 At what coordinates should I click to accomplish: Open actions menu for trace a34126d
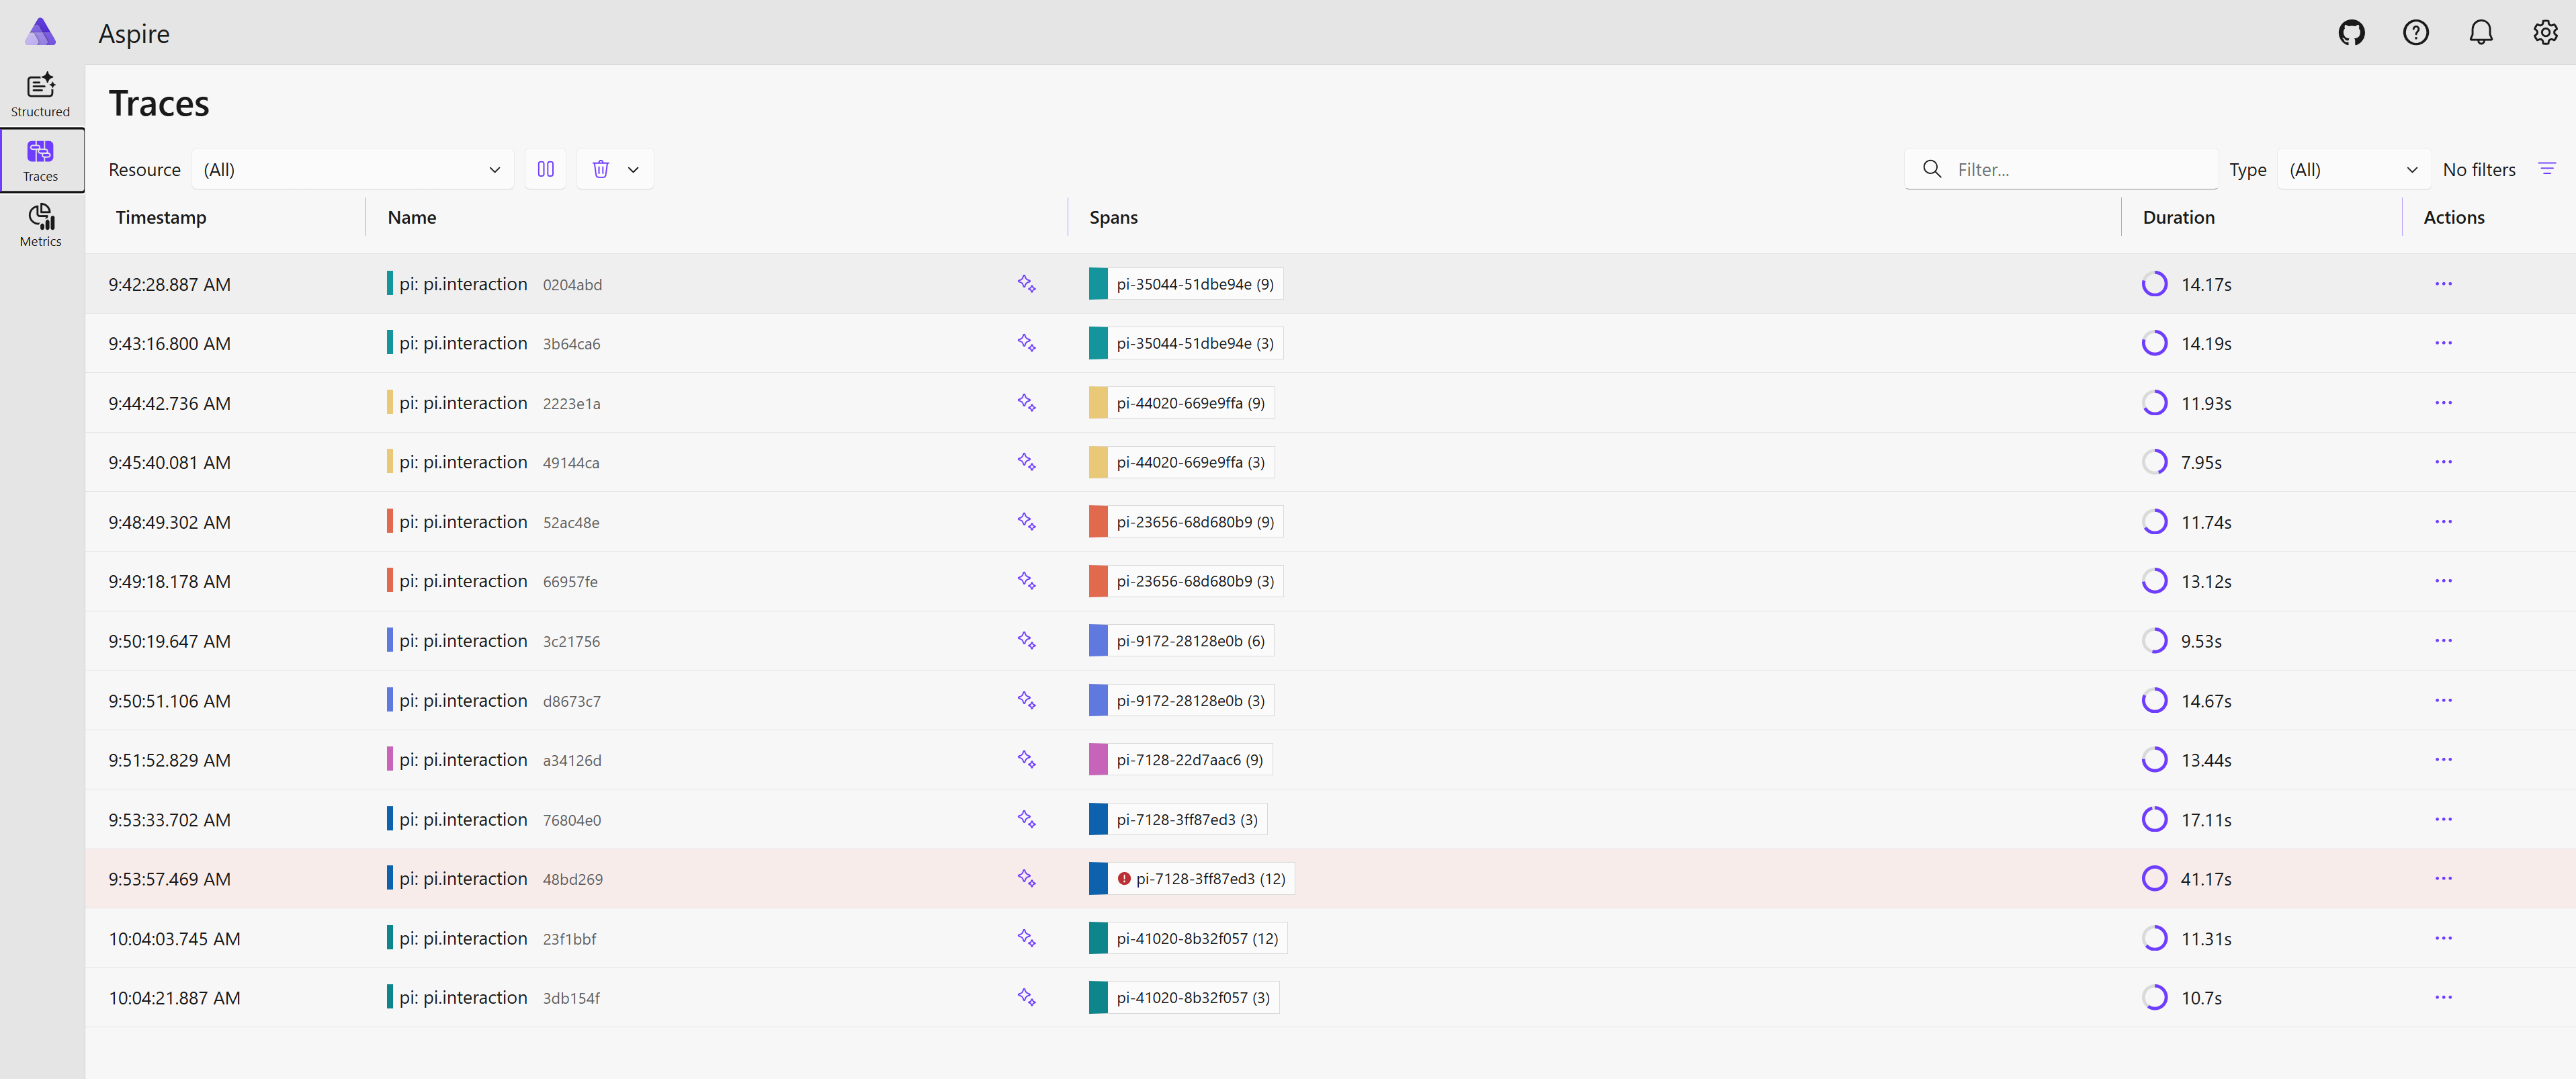[x=2443, y=760]
